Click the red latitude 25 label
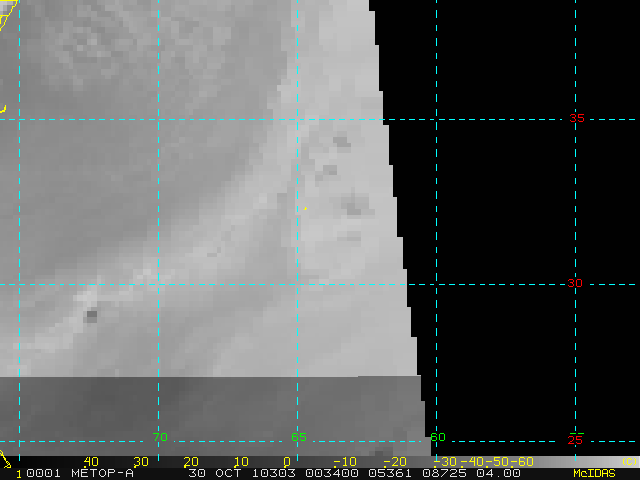Viewport: 640px width, 480px height. pyautogui.click(x=575, y=439)
